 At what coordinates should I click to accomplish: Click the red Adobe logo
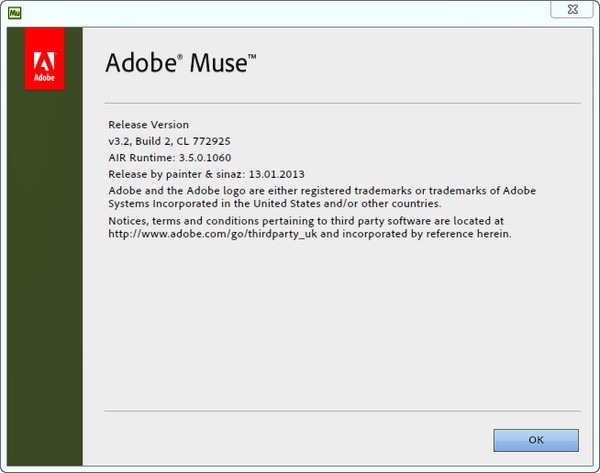44,59
